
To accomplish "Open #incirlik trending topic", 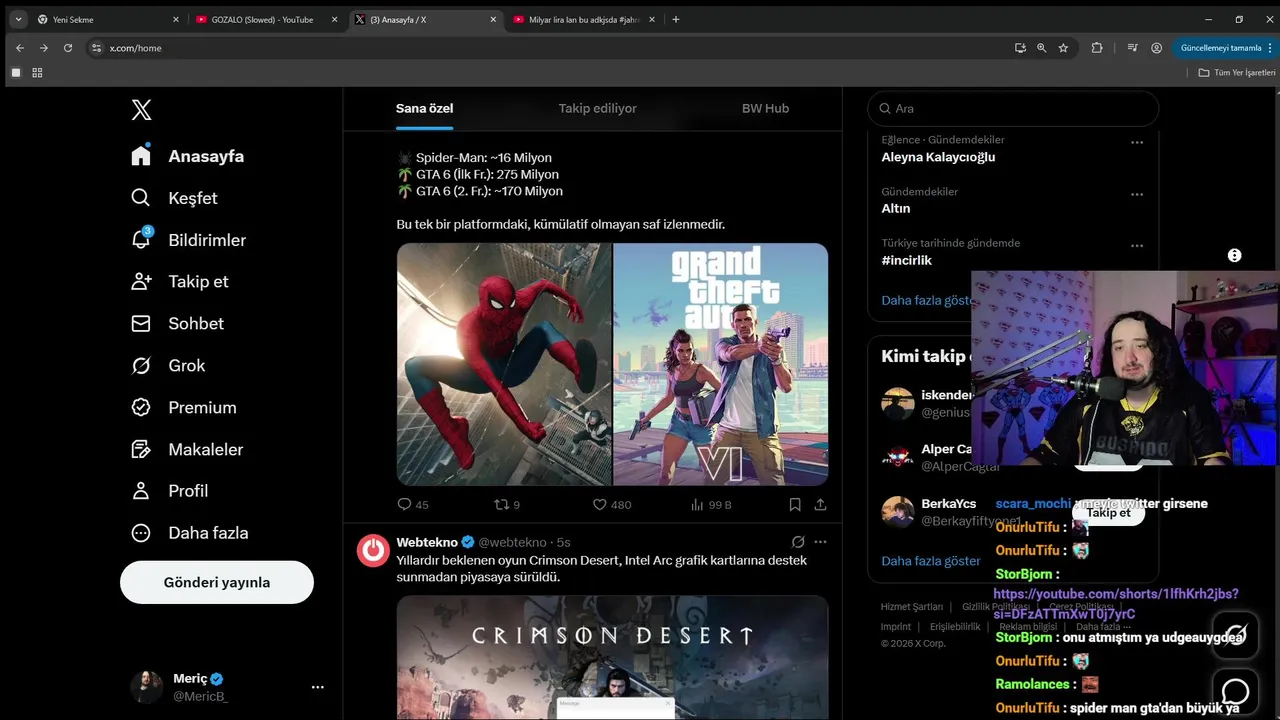I will coord(906,260).
